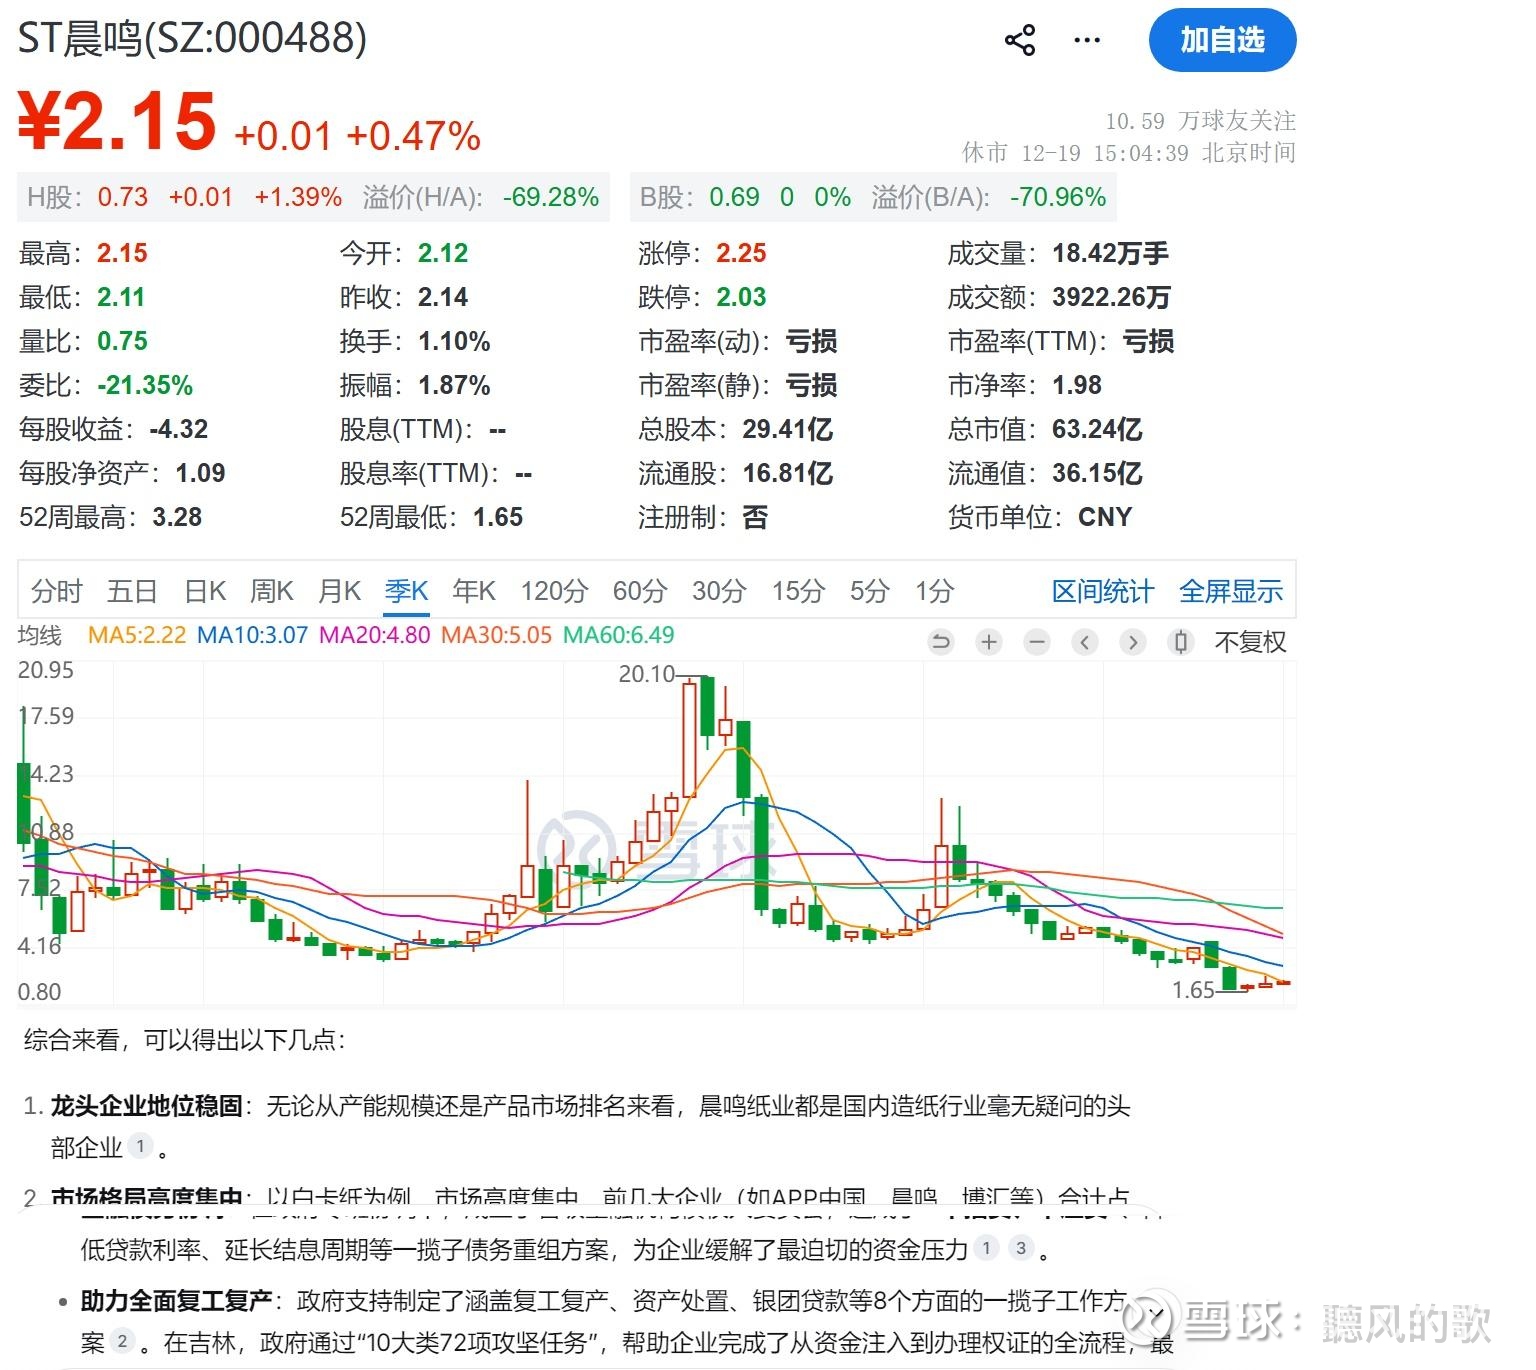Click the MA10:3.07 indicator label
The image size is (1536, 1370).
(253, 635)
